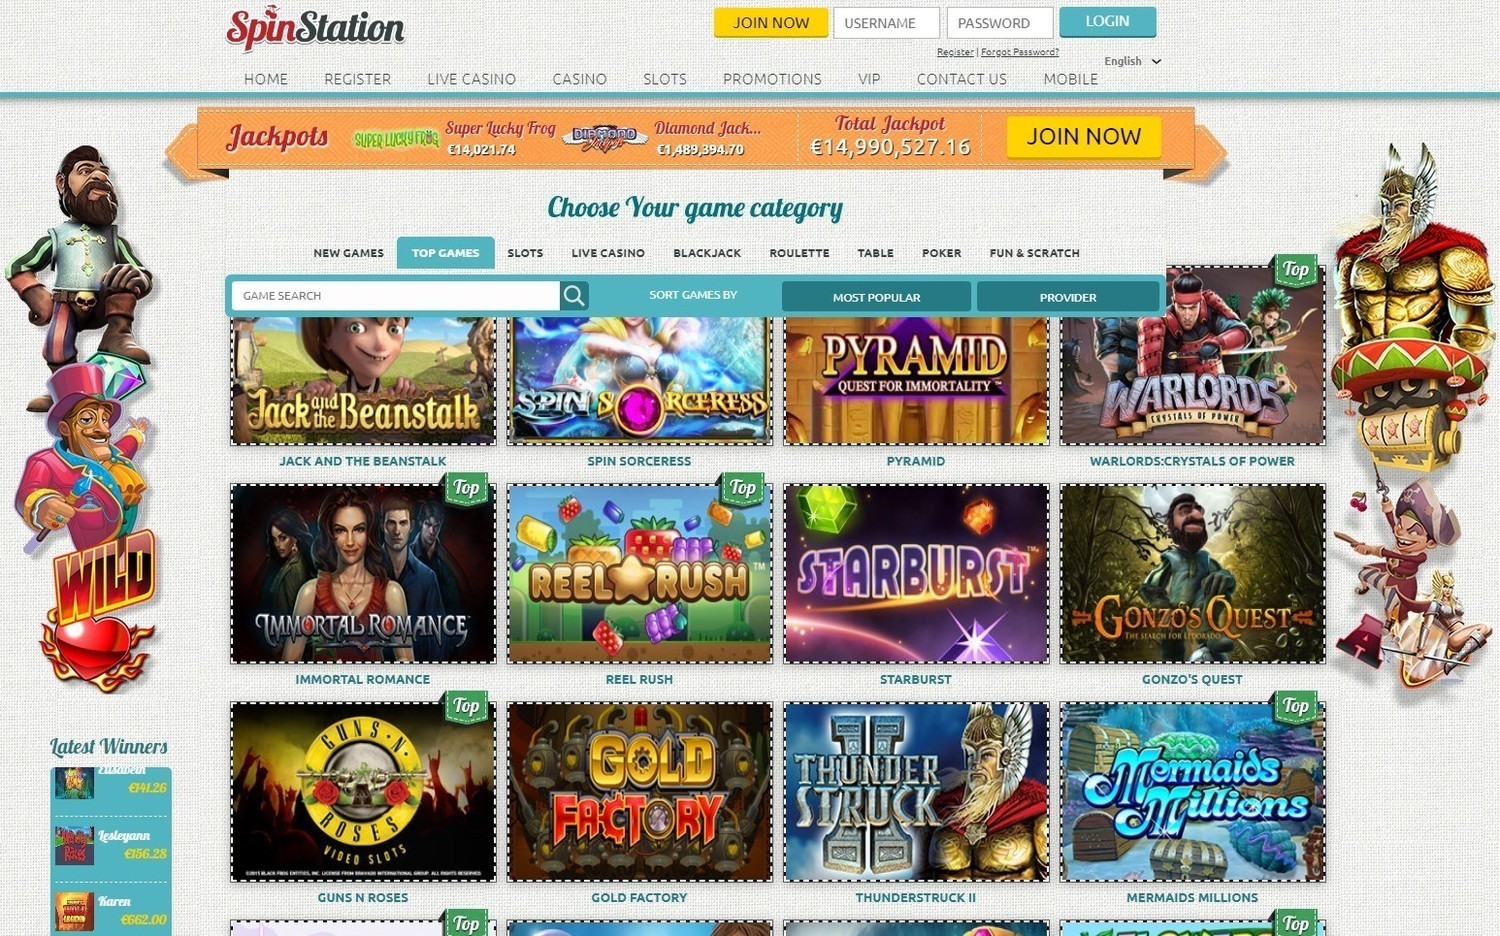
Task: Focus the Game Search field
Action: coord(396,296)
